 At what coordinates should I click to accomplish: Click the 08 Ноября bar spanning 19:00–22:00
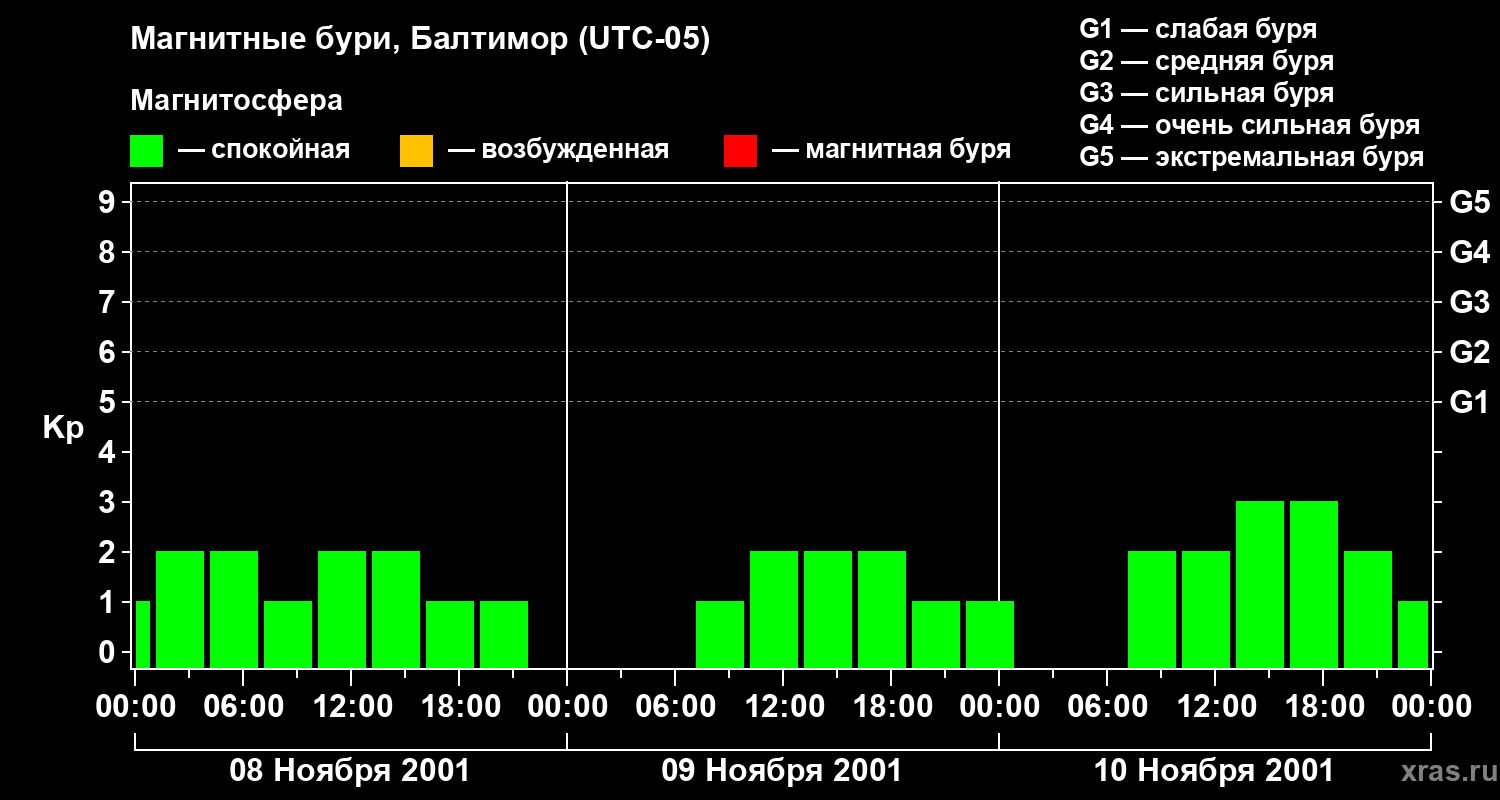504,634
